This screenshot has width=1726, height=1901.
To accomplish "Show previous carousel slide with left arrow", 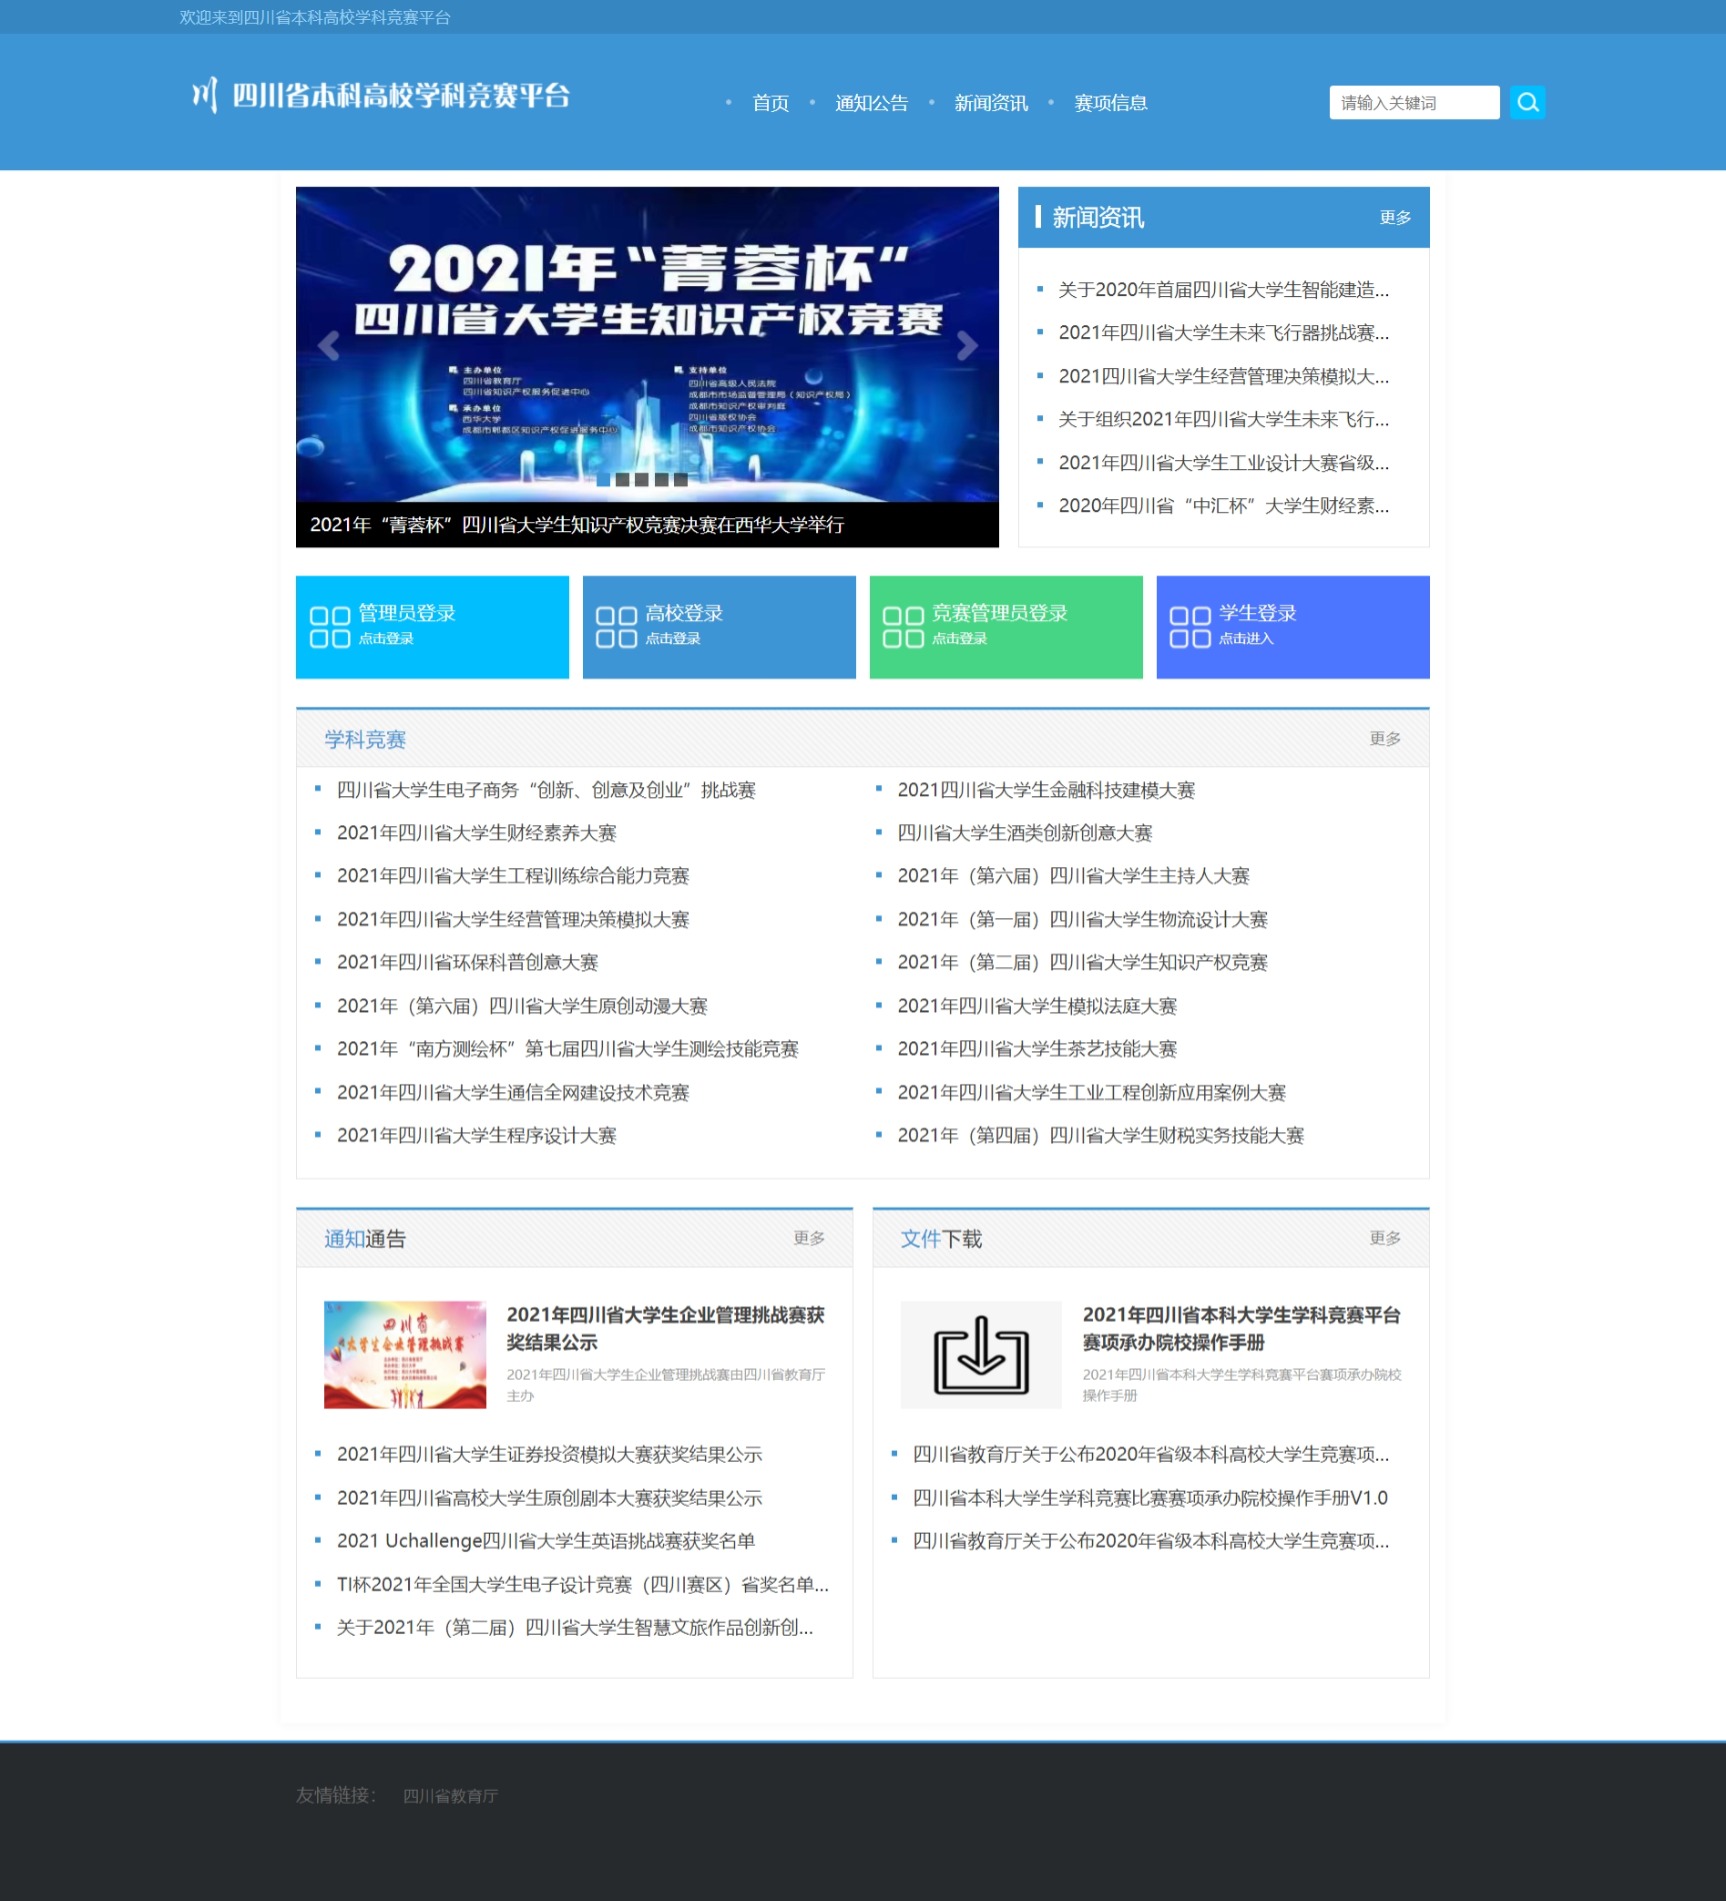I will click(328, 346).
